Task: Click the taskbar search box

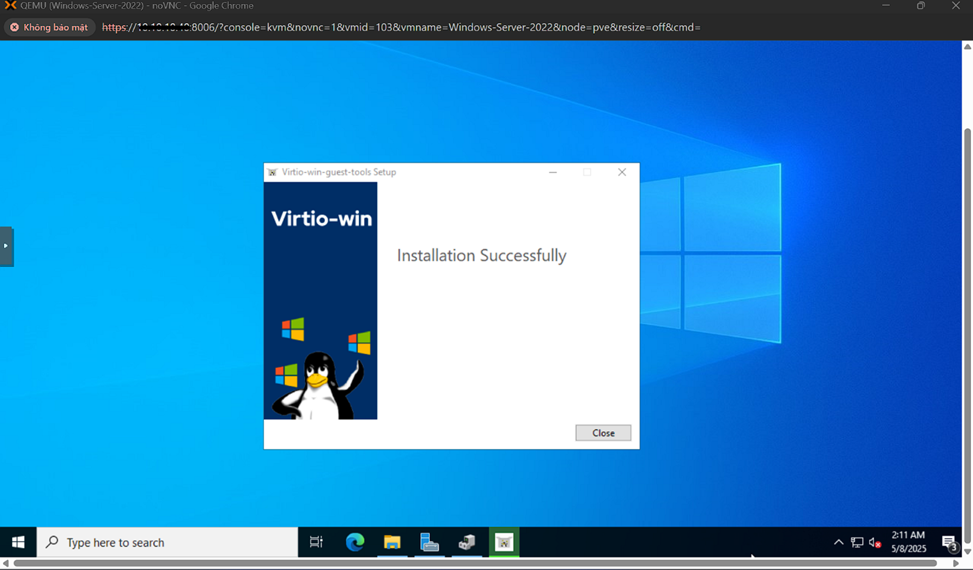Action: (x=168, y=542)
